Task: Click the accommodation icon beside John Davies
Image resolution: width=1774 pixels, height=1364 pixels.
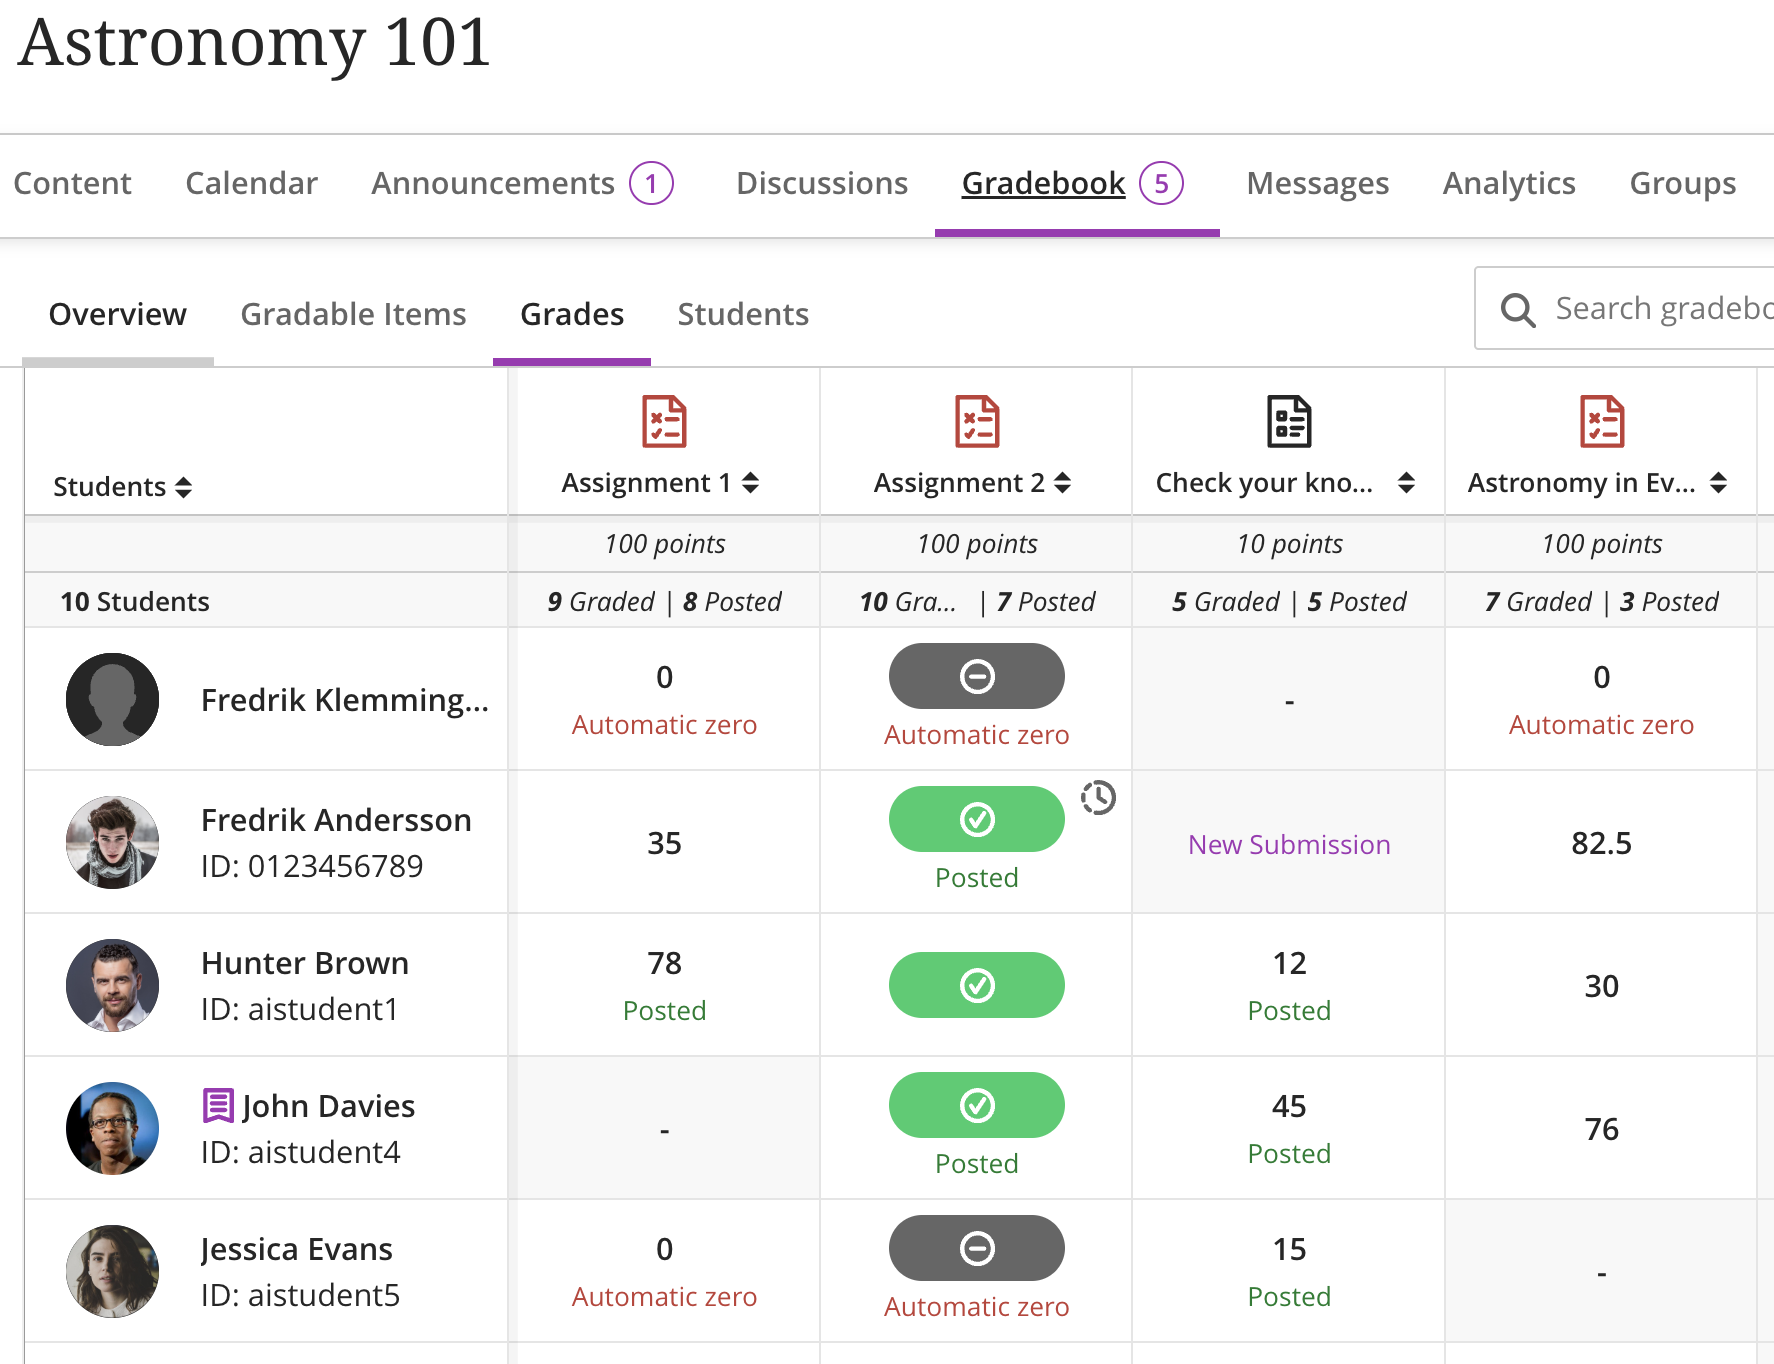Action: [218, 1105]
